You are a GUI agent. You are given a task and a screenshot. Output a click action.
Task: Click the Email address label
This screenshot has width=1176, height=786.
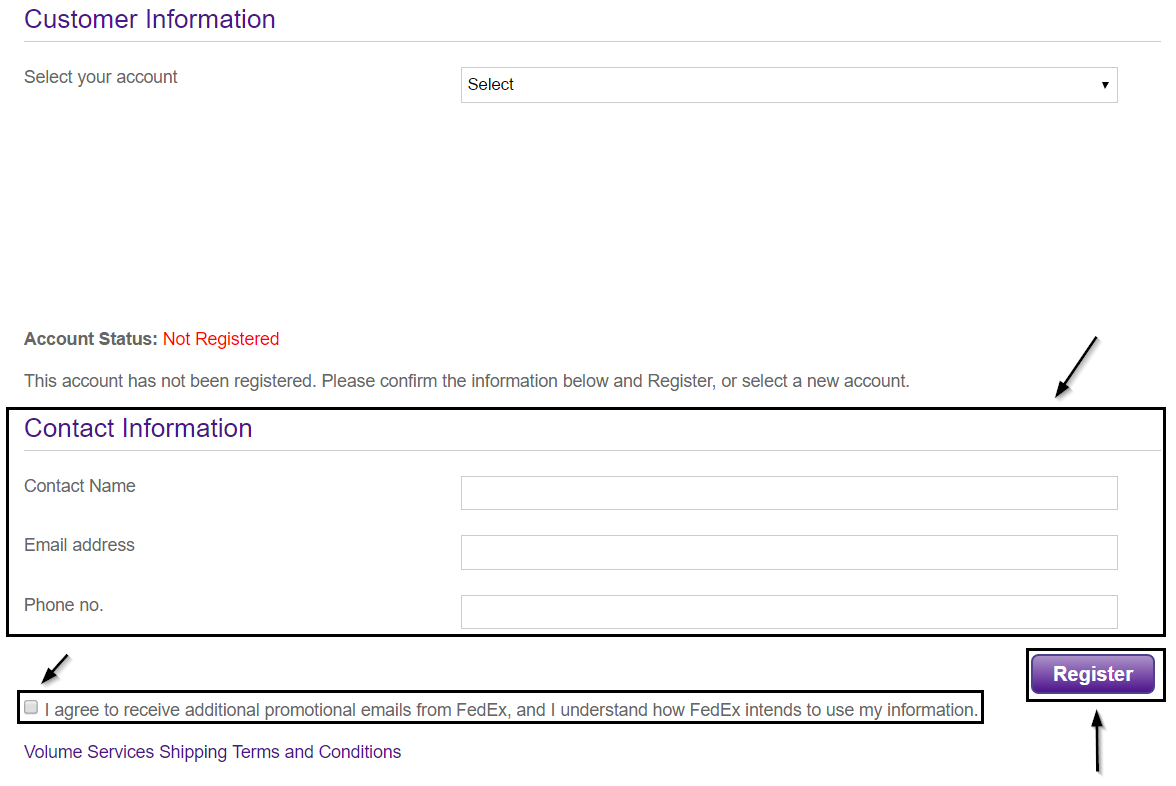pos(79,545)
